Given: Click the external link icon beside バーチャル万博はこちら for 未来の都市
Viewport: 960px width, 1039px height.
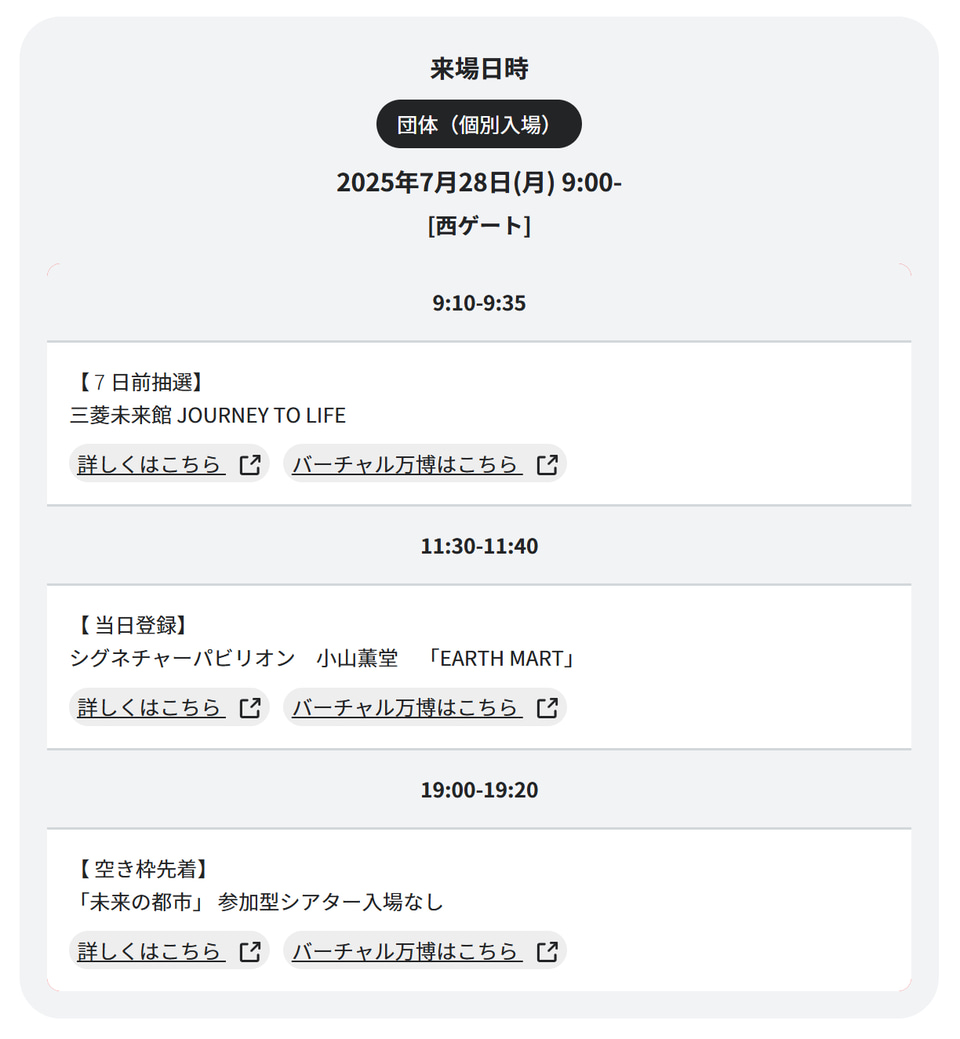Looking at the screenshot, I should [x=545, y=950].
